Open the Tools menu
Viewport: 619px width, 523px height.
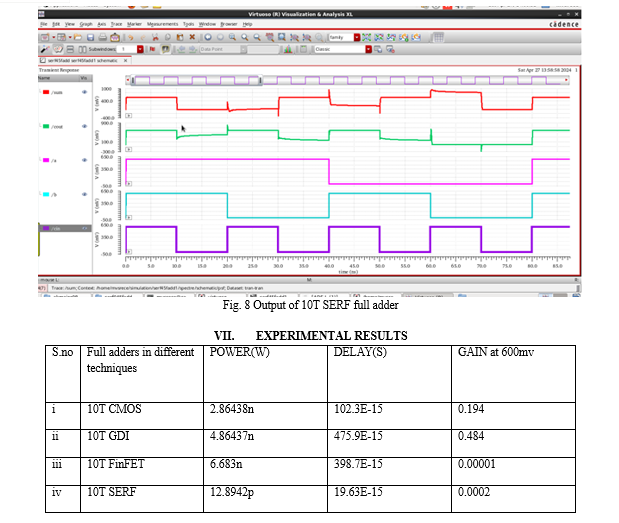click(189, 24)
